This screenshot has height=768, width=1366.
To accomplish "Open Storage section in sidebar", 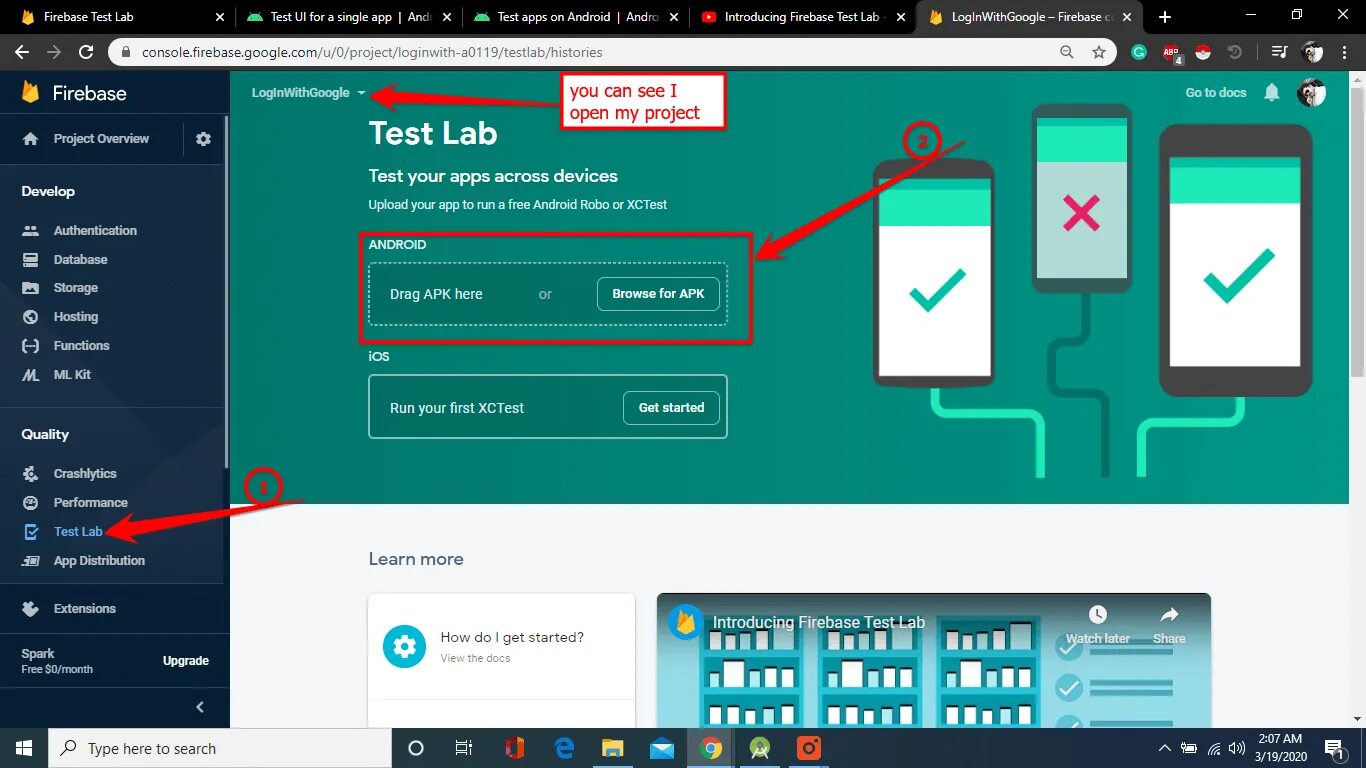I will (x=76, y=288).
